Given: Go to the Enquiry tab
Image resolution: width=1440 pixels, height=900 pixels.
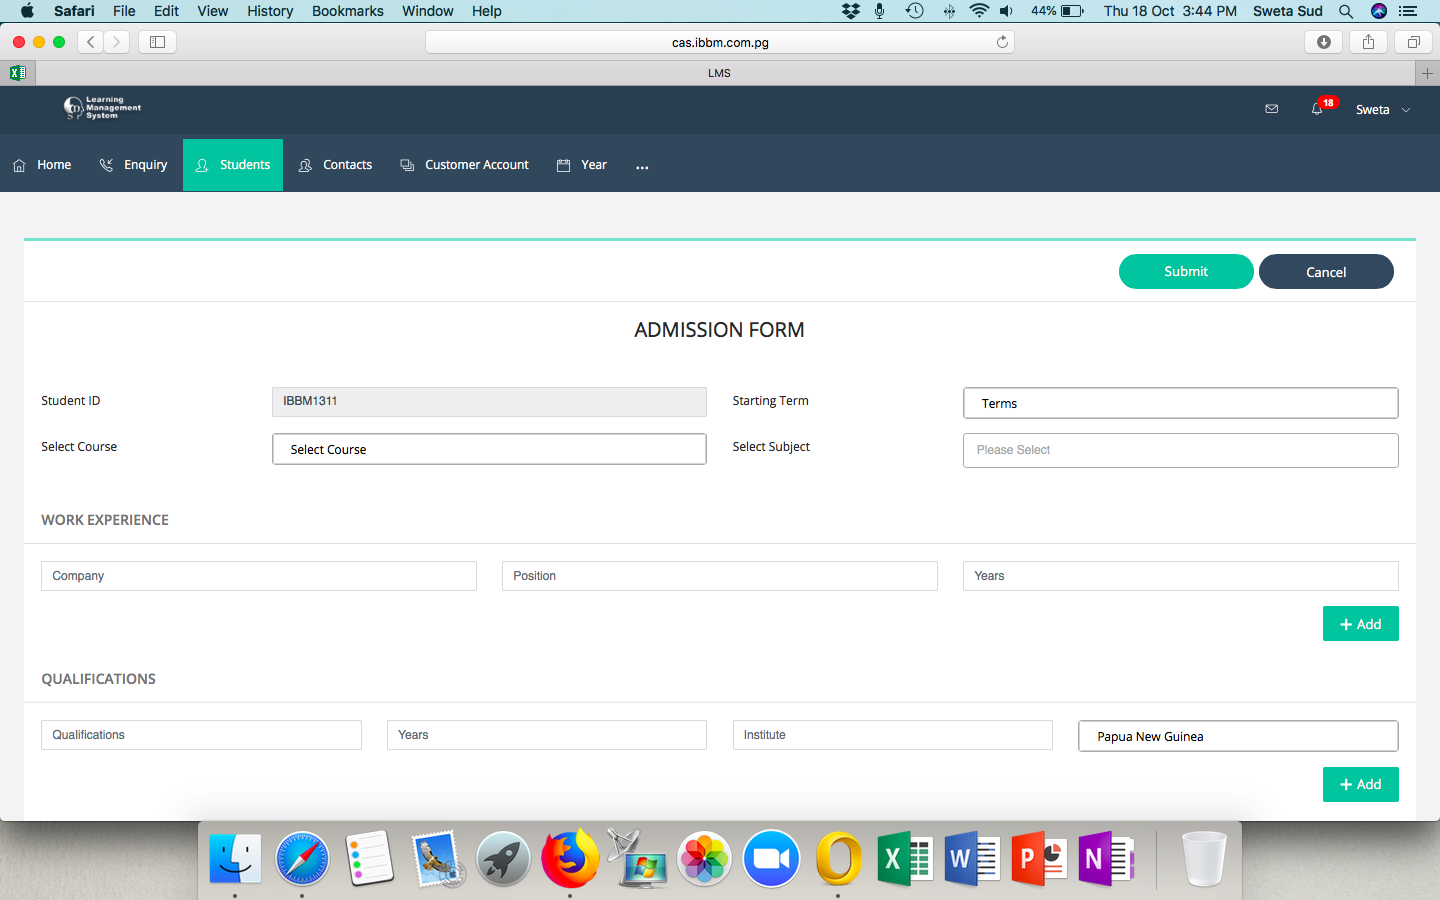Looking at the screenshot, I should pos(134,165).
